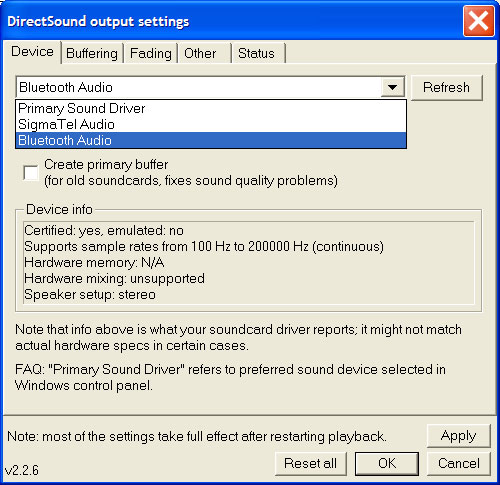Select Primary Sound Driver from list
The width and height of the screenshot is (500, 485).
click(x=211, y=108)
